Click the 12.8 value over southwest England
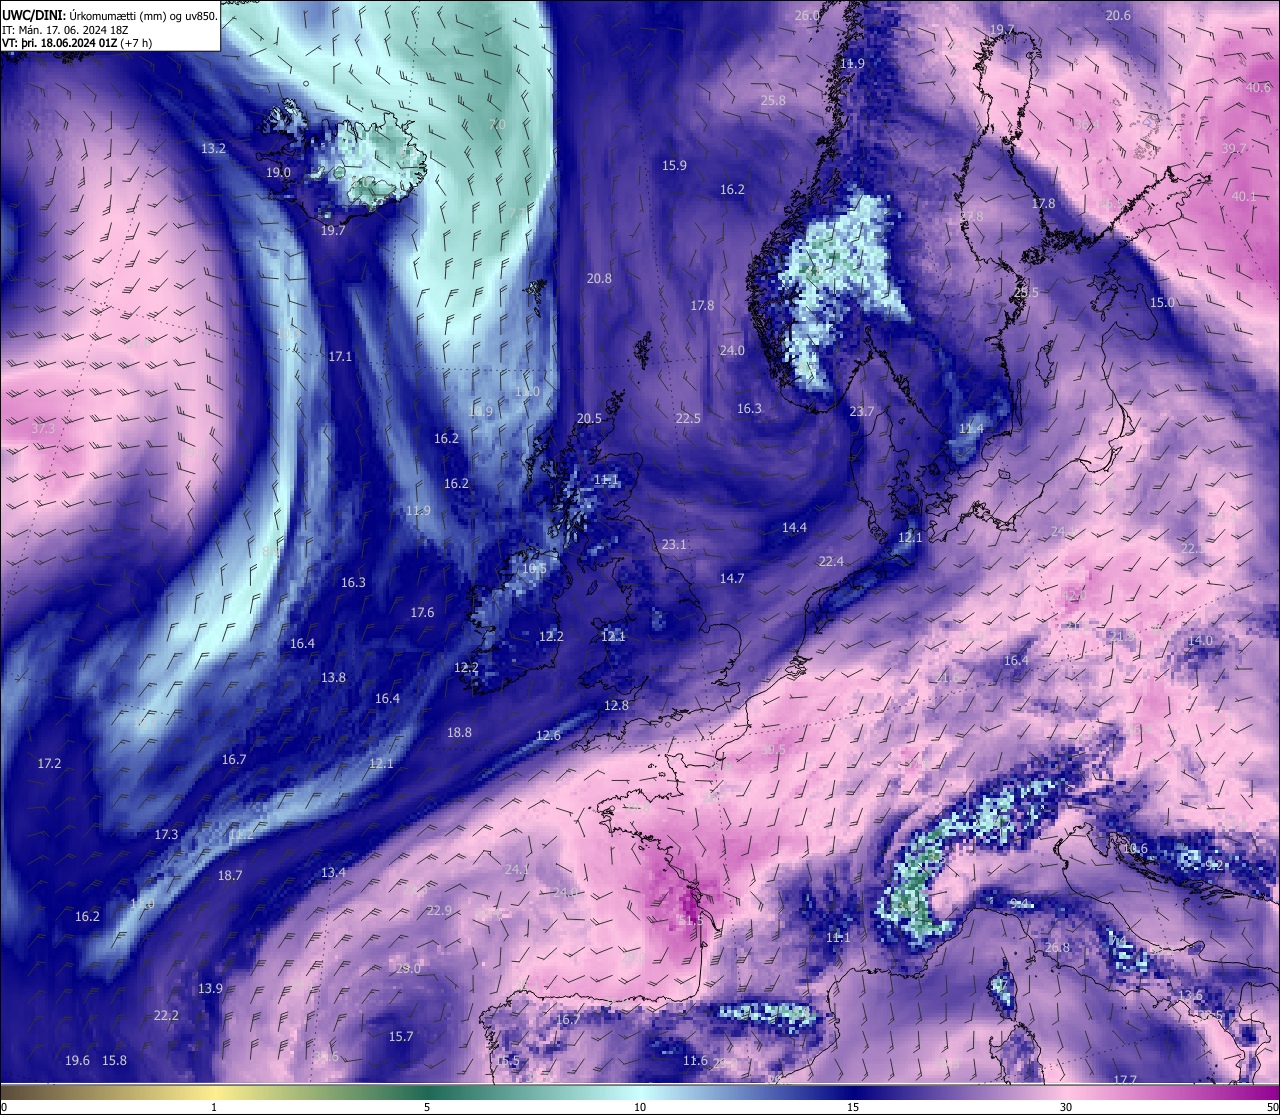1280x1115 pixels. pyautogui.click(x=616, y=705)
